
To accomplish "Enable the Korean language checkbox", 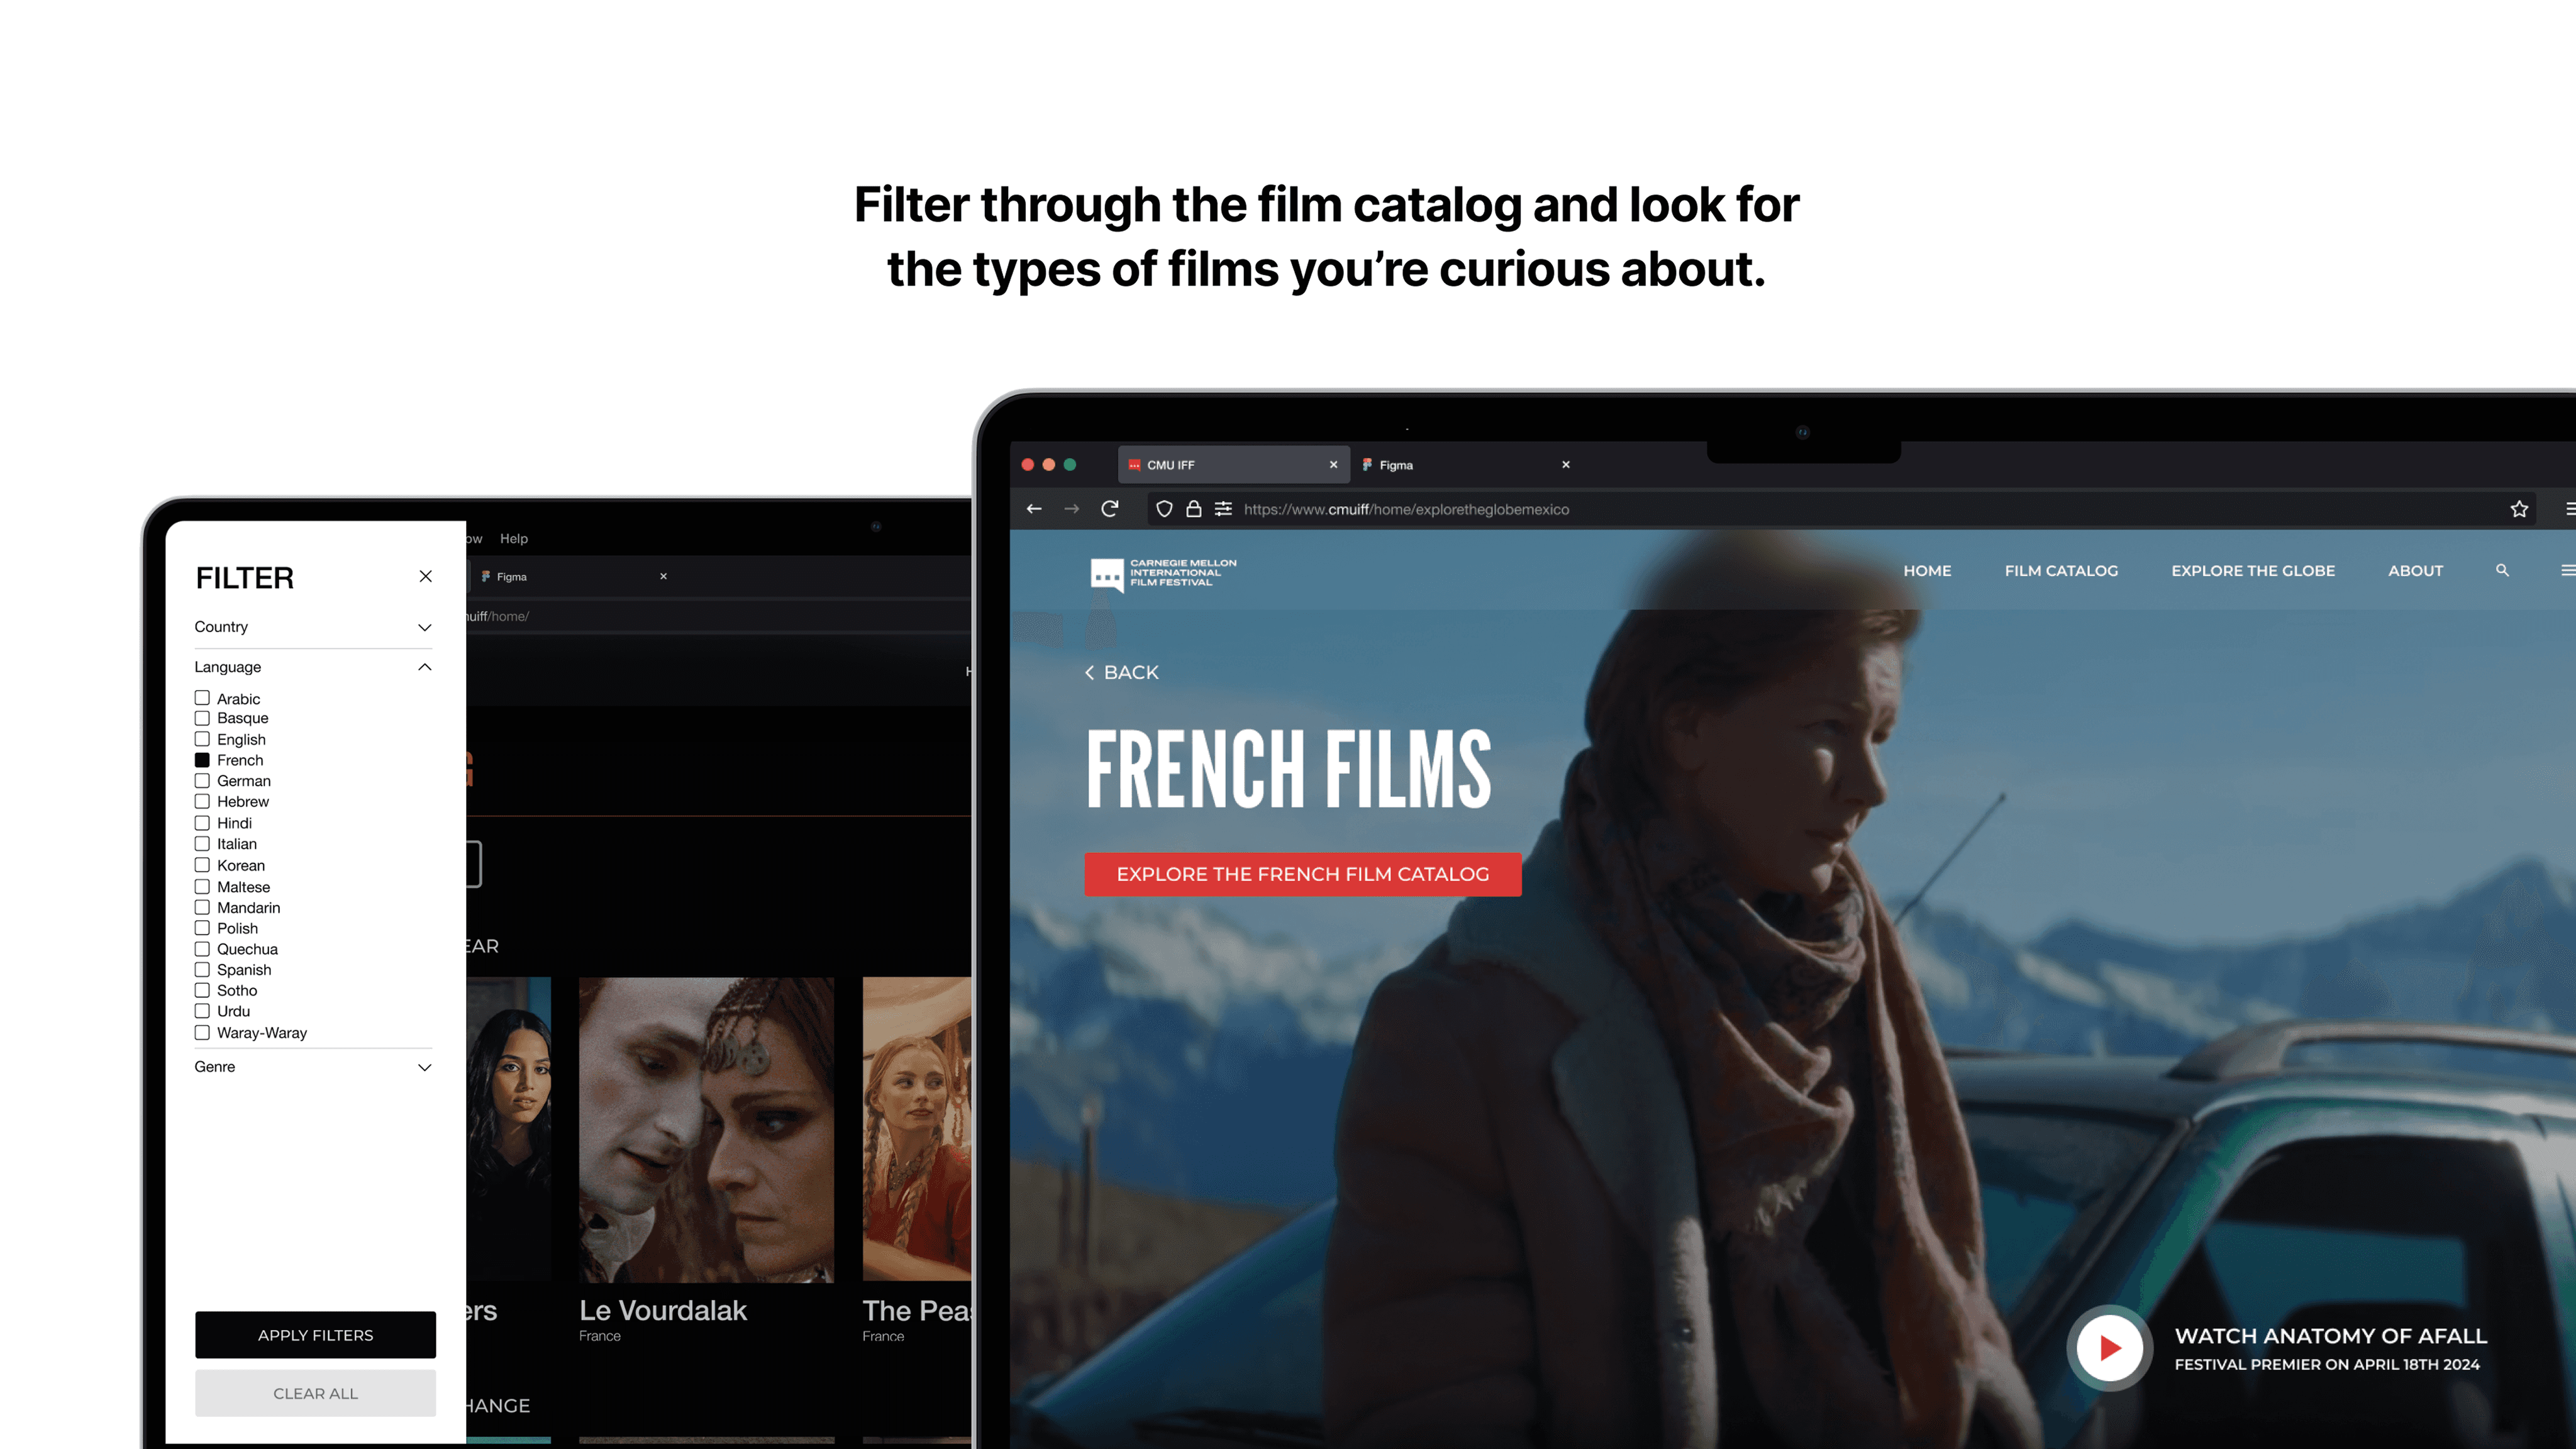I will click(202, 865).
